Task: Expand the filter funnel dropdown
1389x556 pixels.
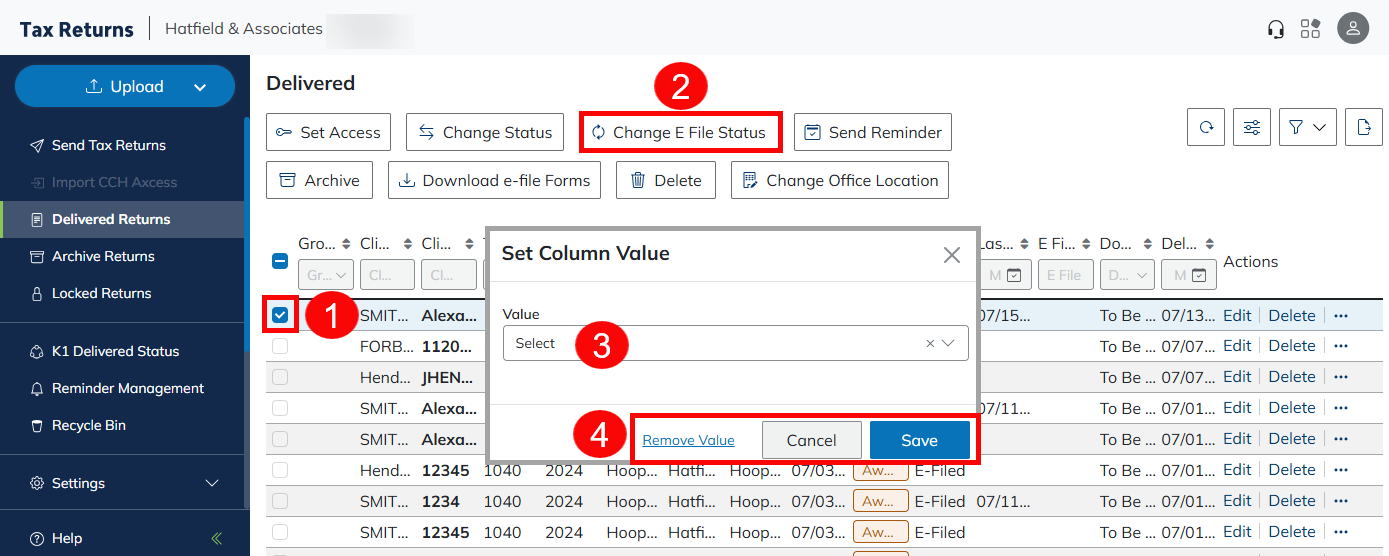Action: (x=1307, y=128)
